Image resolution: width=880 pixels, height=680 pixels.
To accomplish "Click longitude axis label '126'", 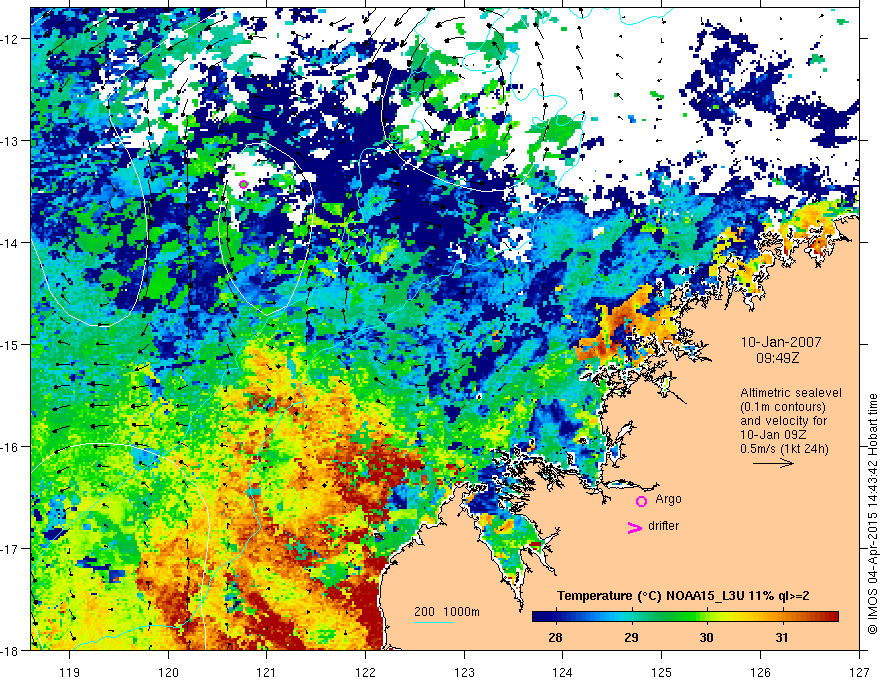I will pos(760,672).
